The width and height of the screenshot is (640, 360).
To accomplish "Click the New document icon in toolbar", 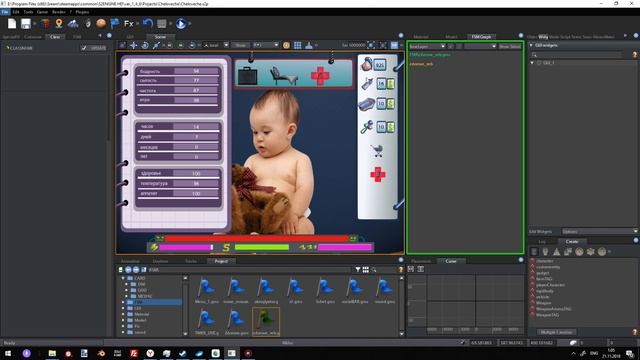I will tap(12, 24).
